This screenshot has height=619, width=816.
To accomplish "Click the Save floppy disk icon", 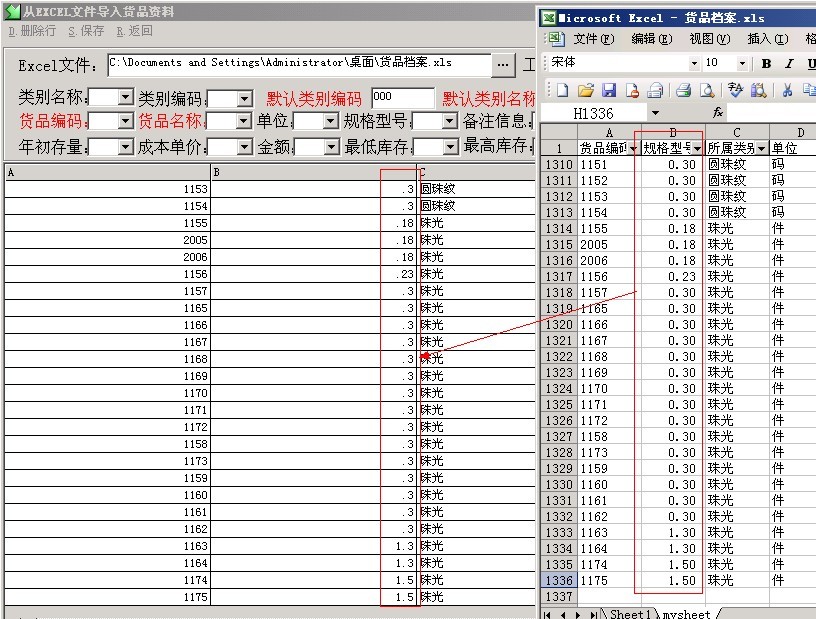I will pyautogui.click(x=609, y=91).
